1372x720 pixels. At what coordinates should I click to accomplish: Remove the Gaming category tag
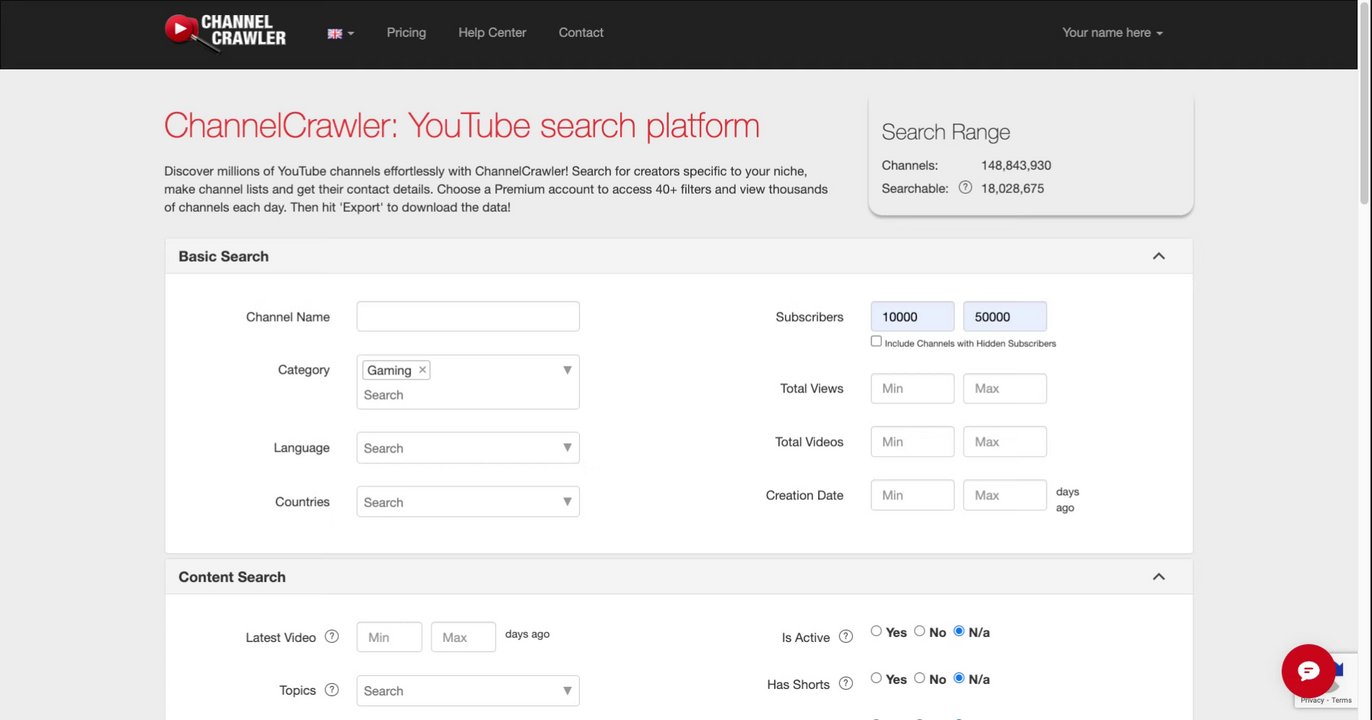click(423, 370)
